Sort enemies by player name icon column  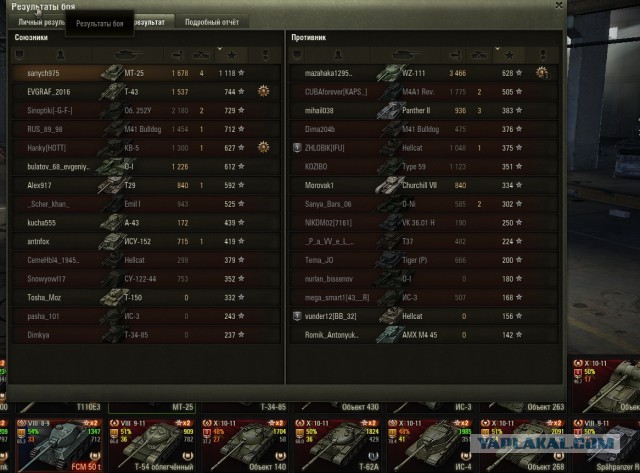click(x=338, y=54)
